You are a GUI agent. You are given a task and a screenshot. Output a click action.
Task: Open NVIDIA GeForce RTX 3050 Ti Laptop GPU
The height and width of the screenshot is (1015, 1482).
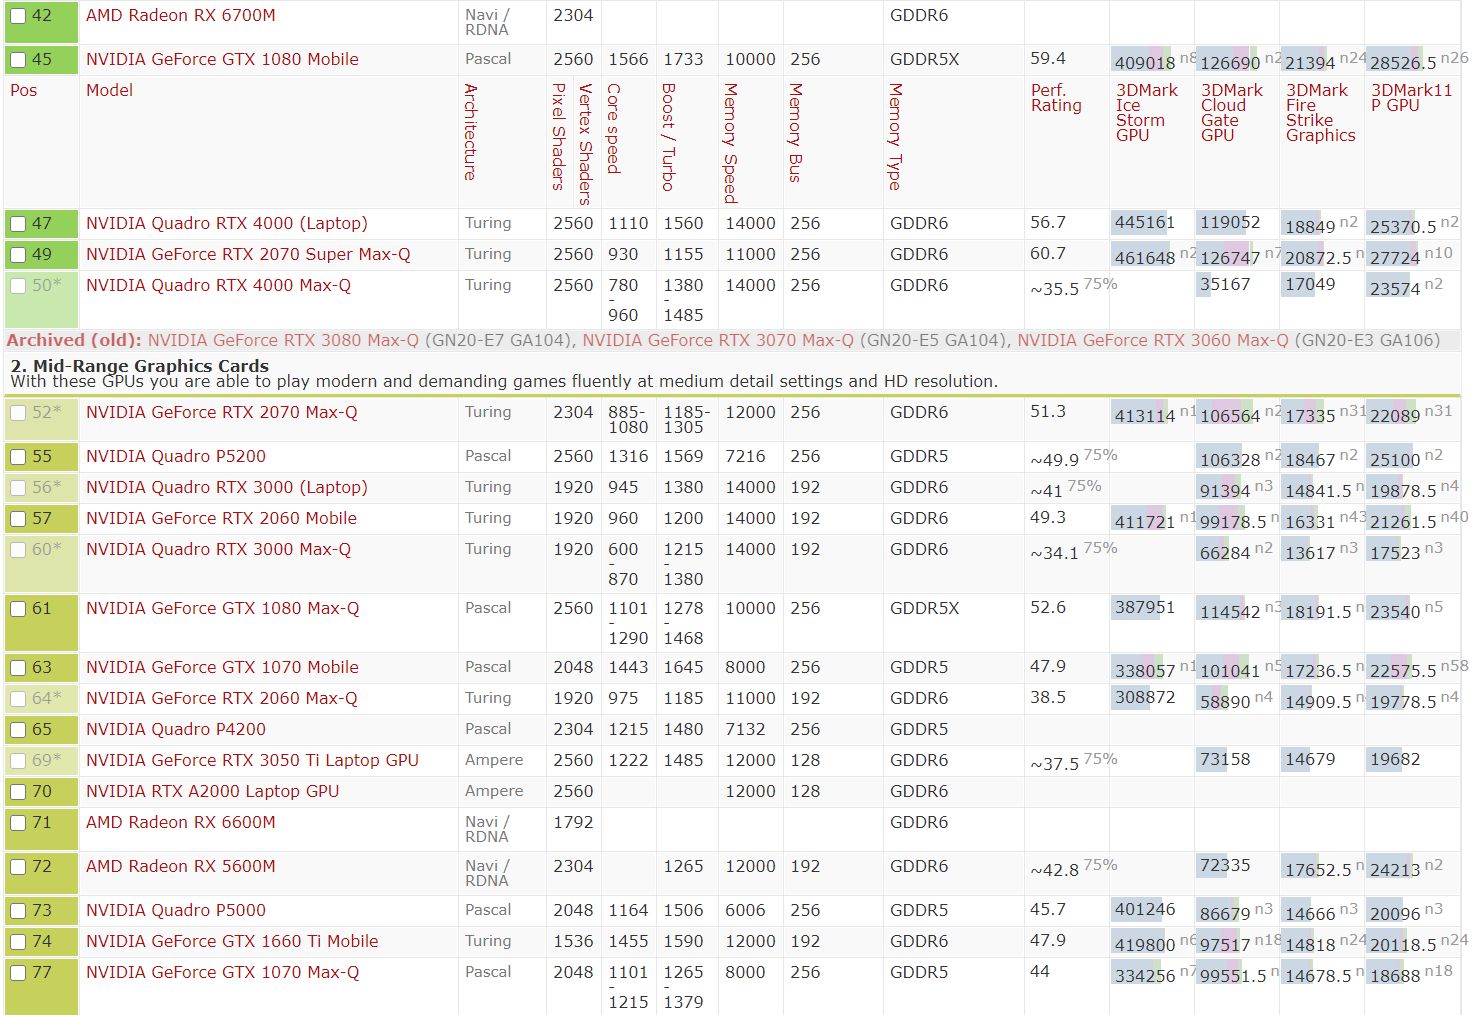point(252,761)
